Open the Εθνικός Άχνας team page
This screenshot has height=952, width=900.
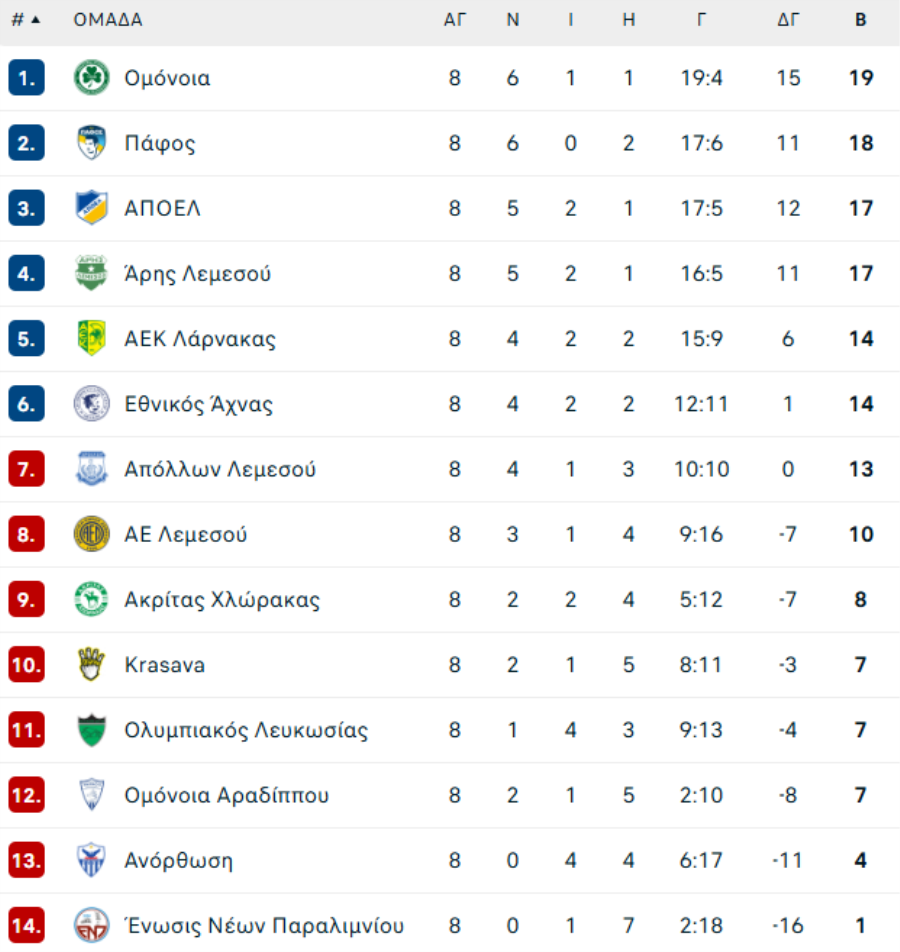click(198, 404)
